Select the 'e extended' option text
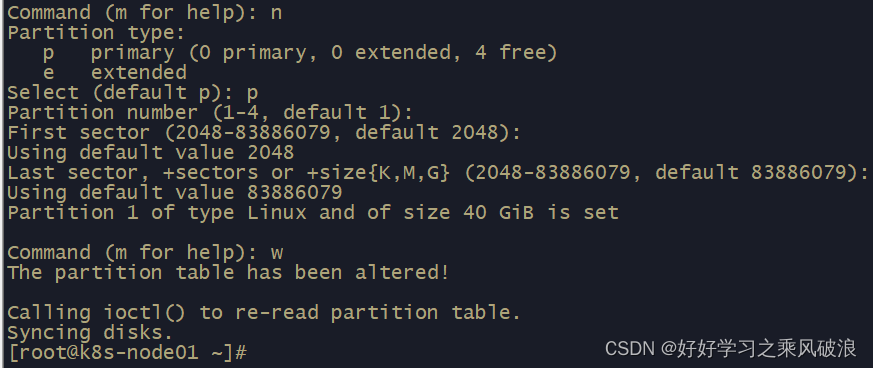 [x=115, y=72]
